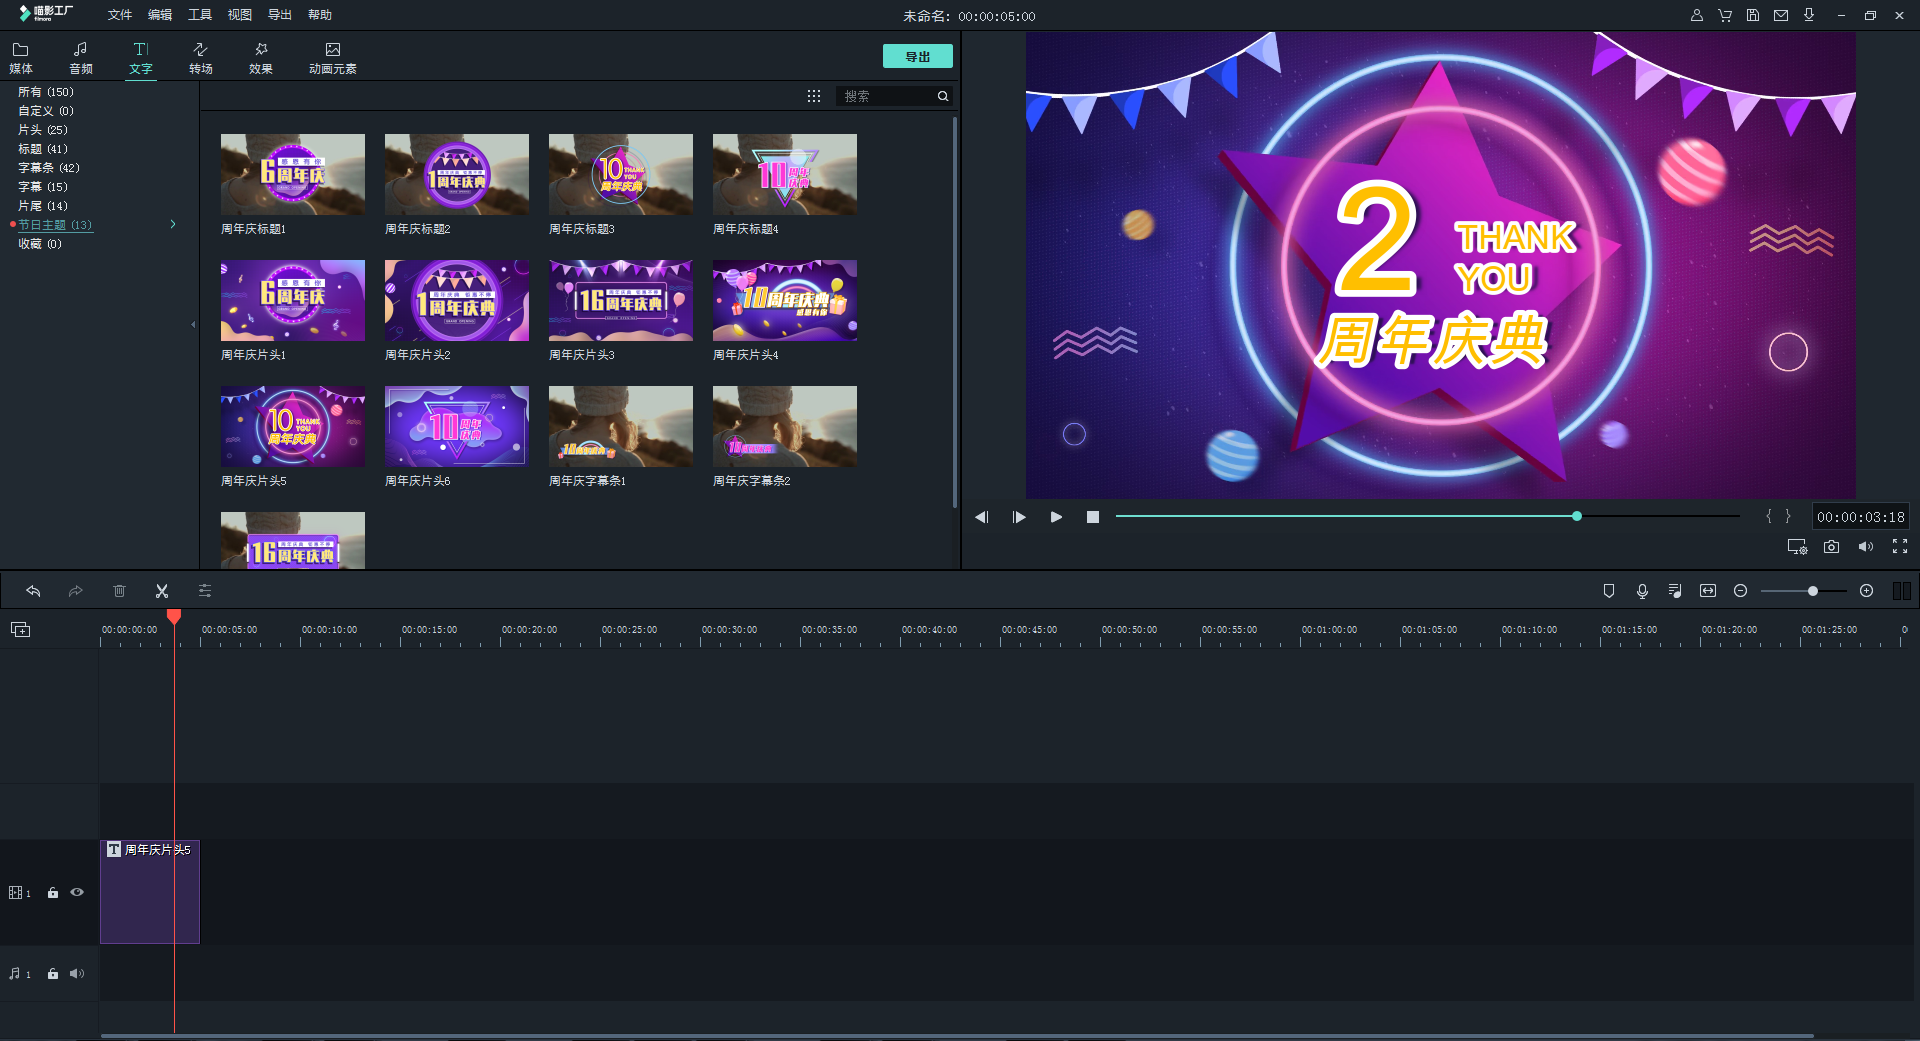This screenshot has width=1920, height=1041.
Task: Switch to the 转场 tab
Action: [200, 58]
